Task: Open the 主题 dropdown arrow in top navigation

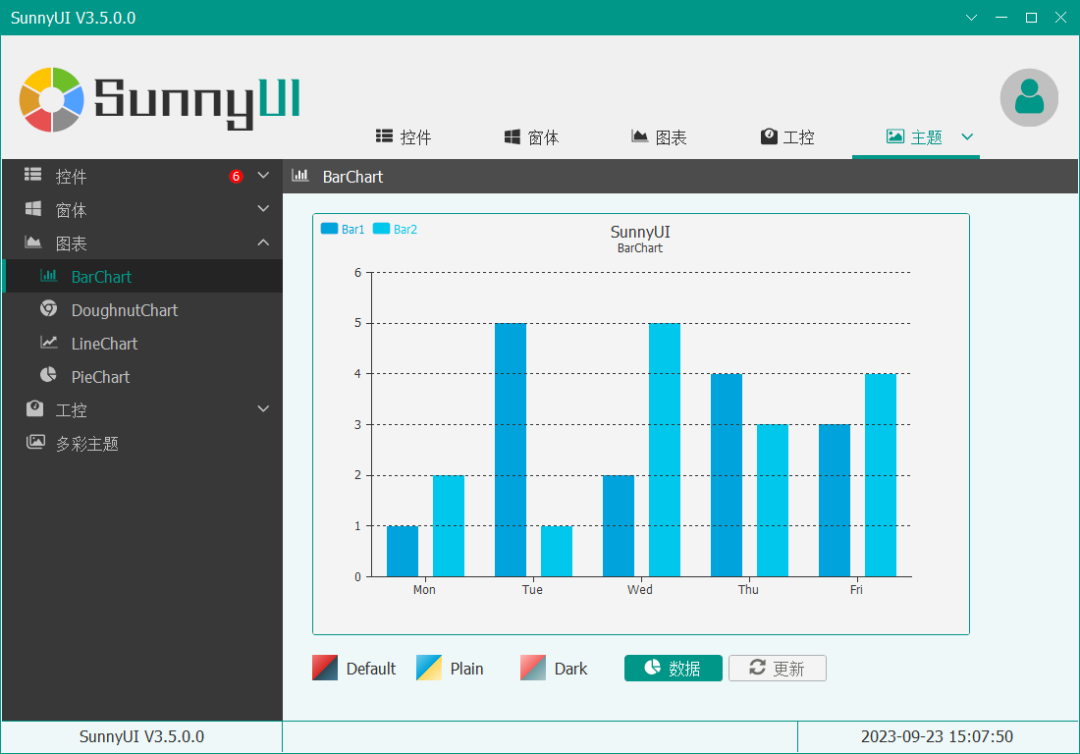Action: click(x=967, y=137)
